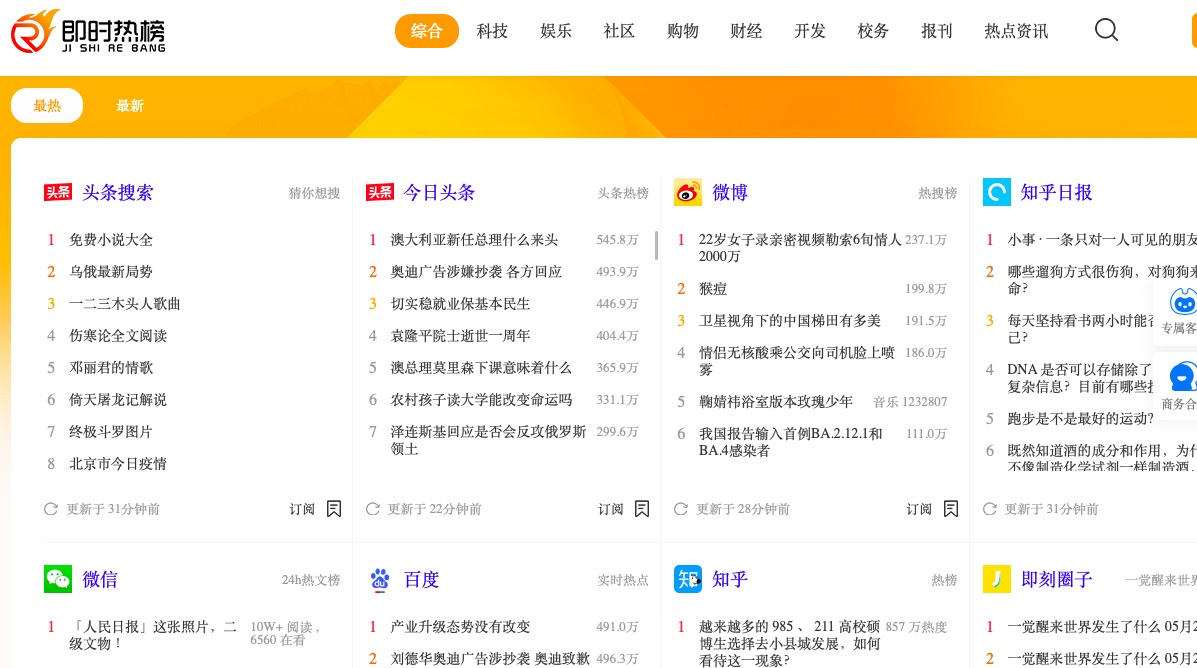This screenshot has width=1197, height=668.
Task: Click the 即刻圈子 yellow logo icon
Action: 996,579
